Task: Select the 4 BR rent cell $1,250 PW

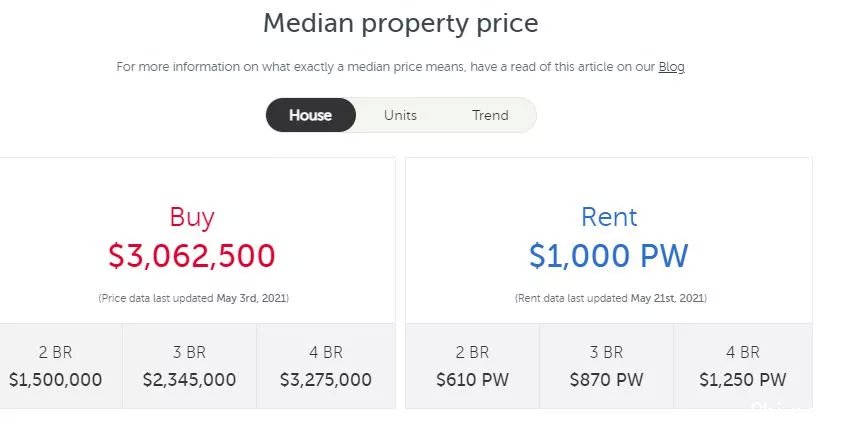Action: click(x=743, y=366)
